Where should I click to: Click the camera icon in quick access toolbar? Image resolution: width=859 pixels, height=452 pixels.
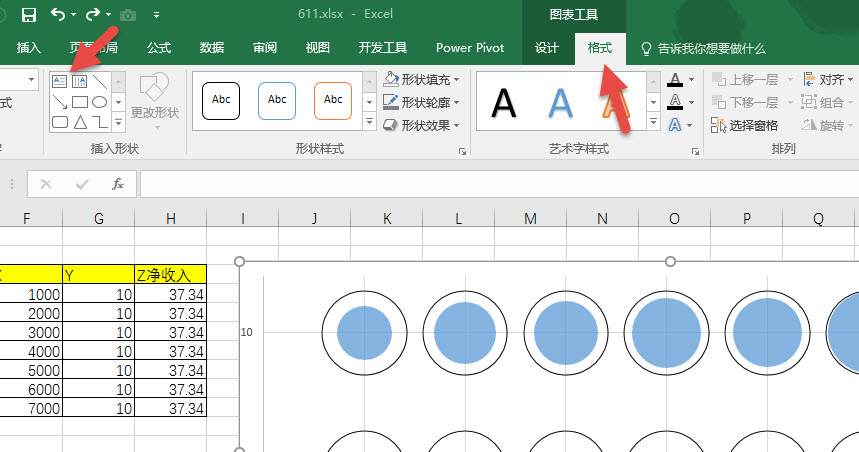(128, 15)
